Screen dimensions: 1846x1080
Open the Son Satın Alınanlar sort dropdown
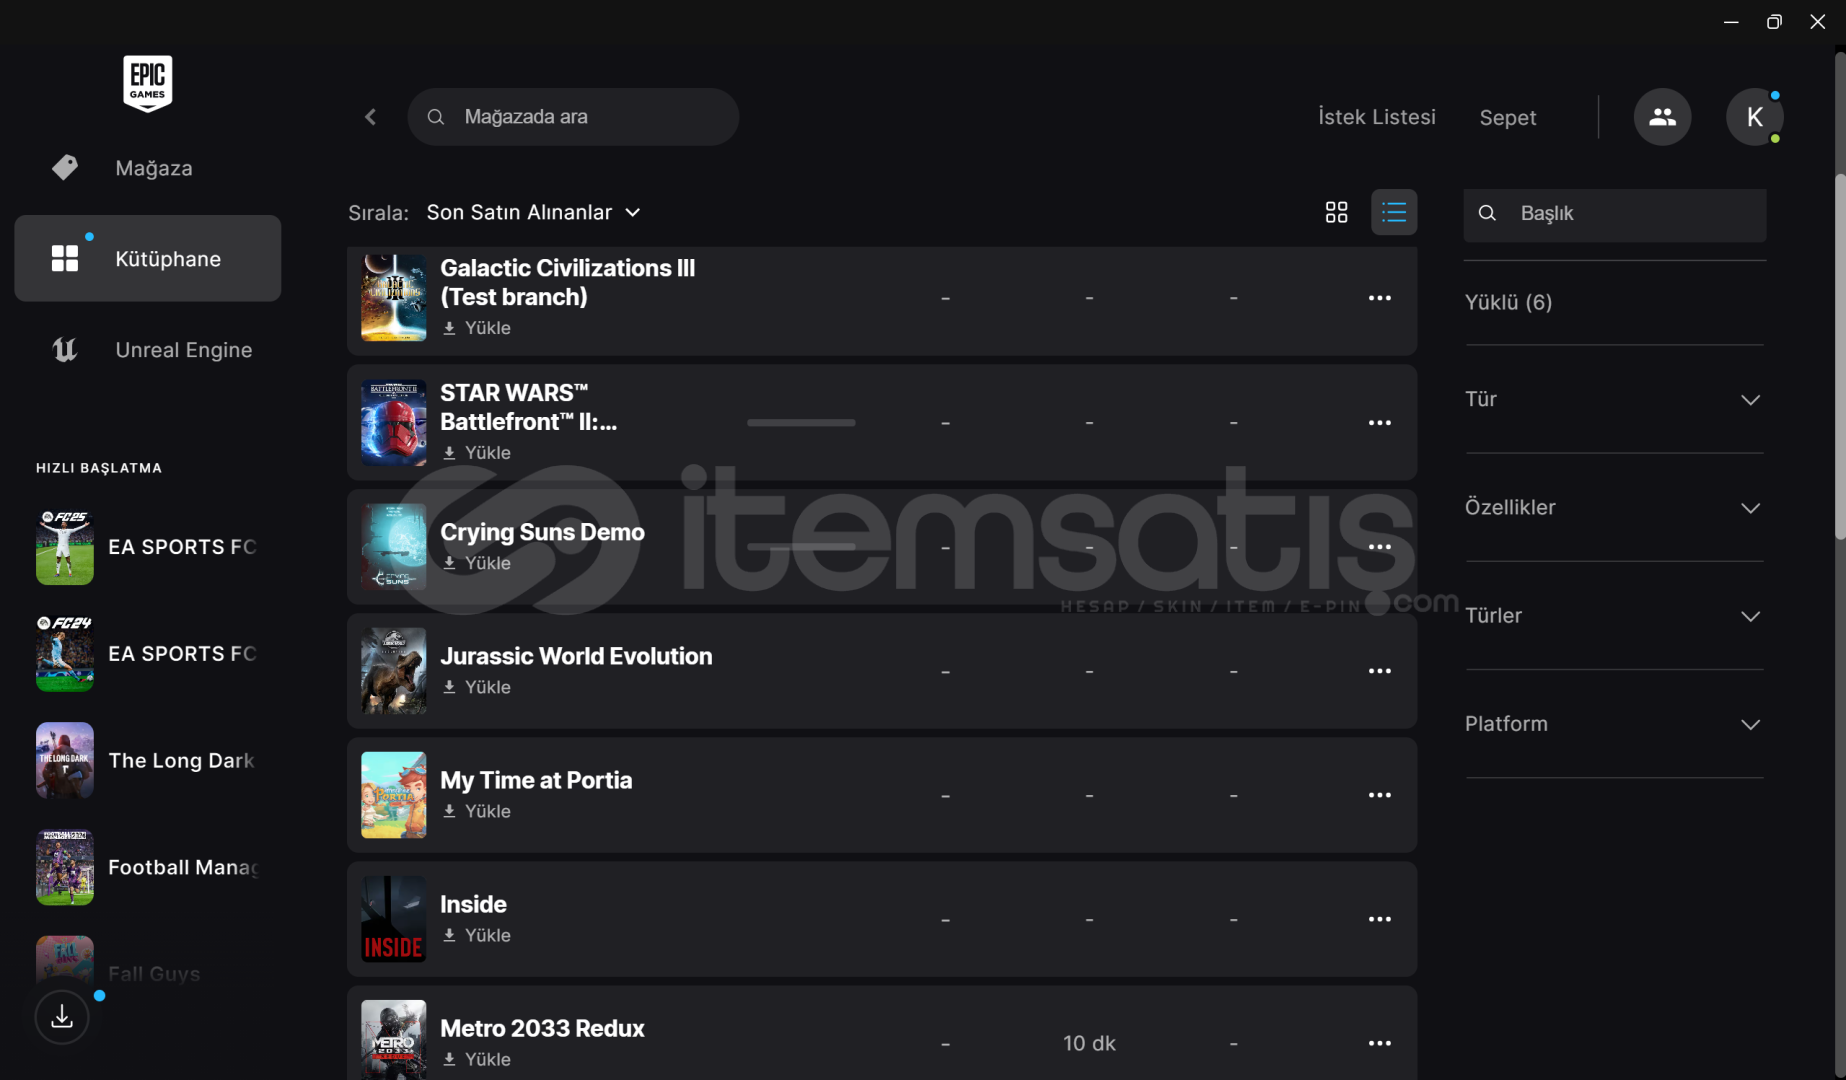534,212
